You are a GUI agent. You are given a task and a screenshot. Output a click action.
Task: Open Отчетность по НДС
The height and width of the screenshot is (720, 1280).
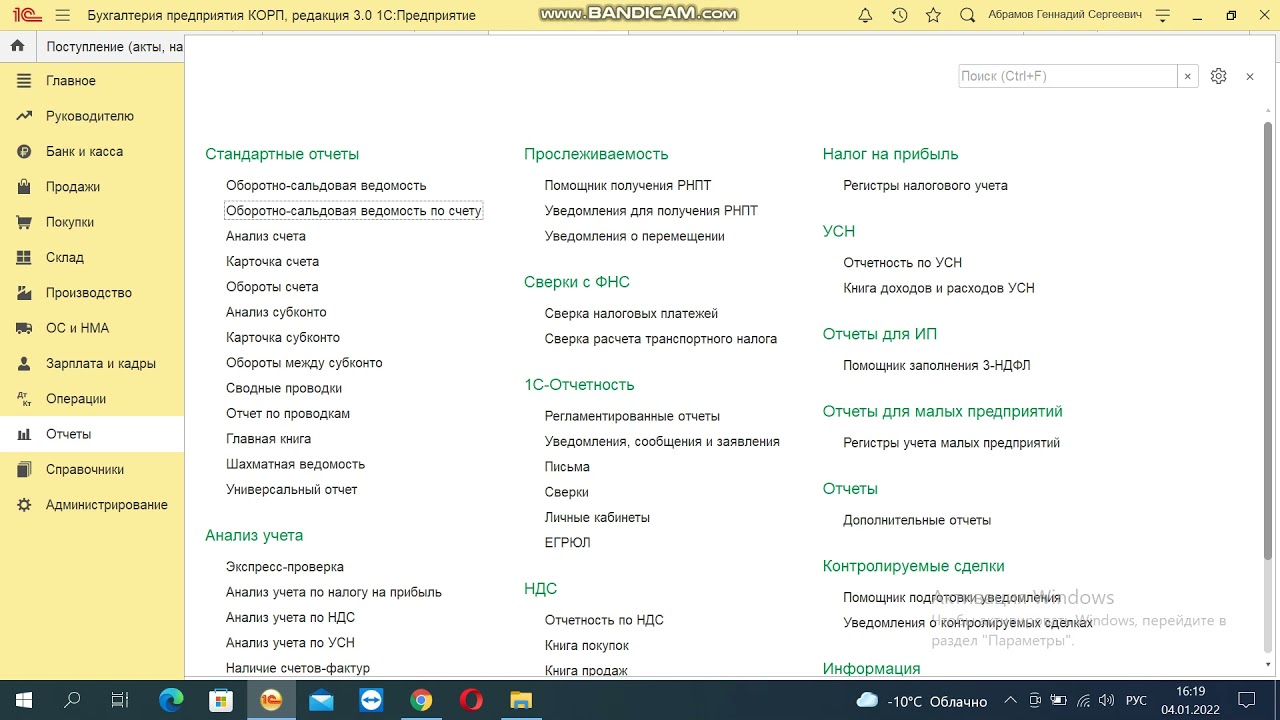[x=604, y=620]
